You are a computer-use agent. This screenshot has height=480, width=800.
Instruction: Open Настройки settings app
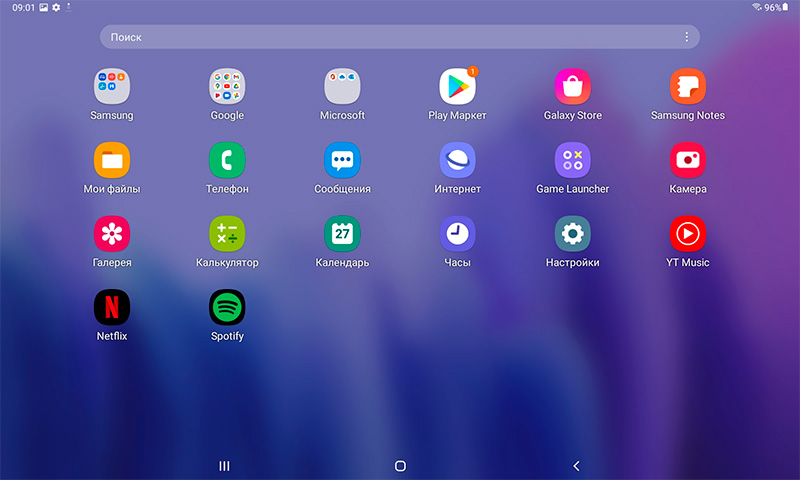[573, 234]
